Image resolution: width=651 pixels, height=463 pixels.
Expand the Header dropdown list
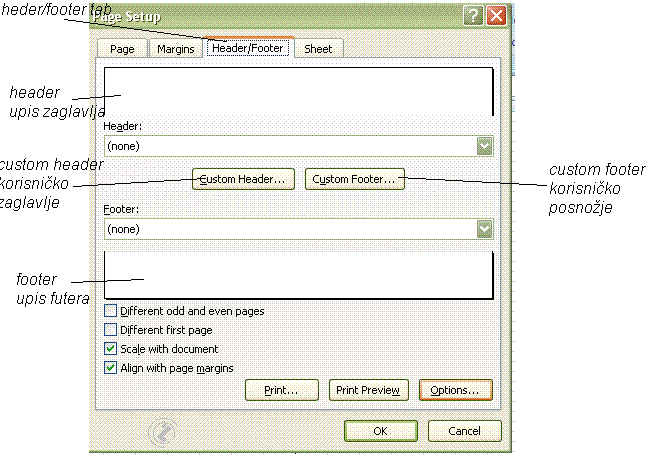tap(485, 146)
